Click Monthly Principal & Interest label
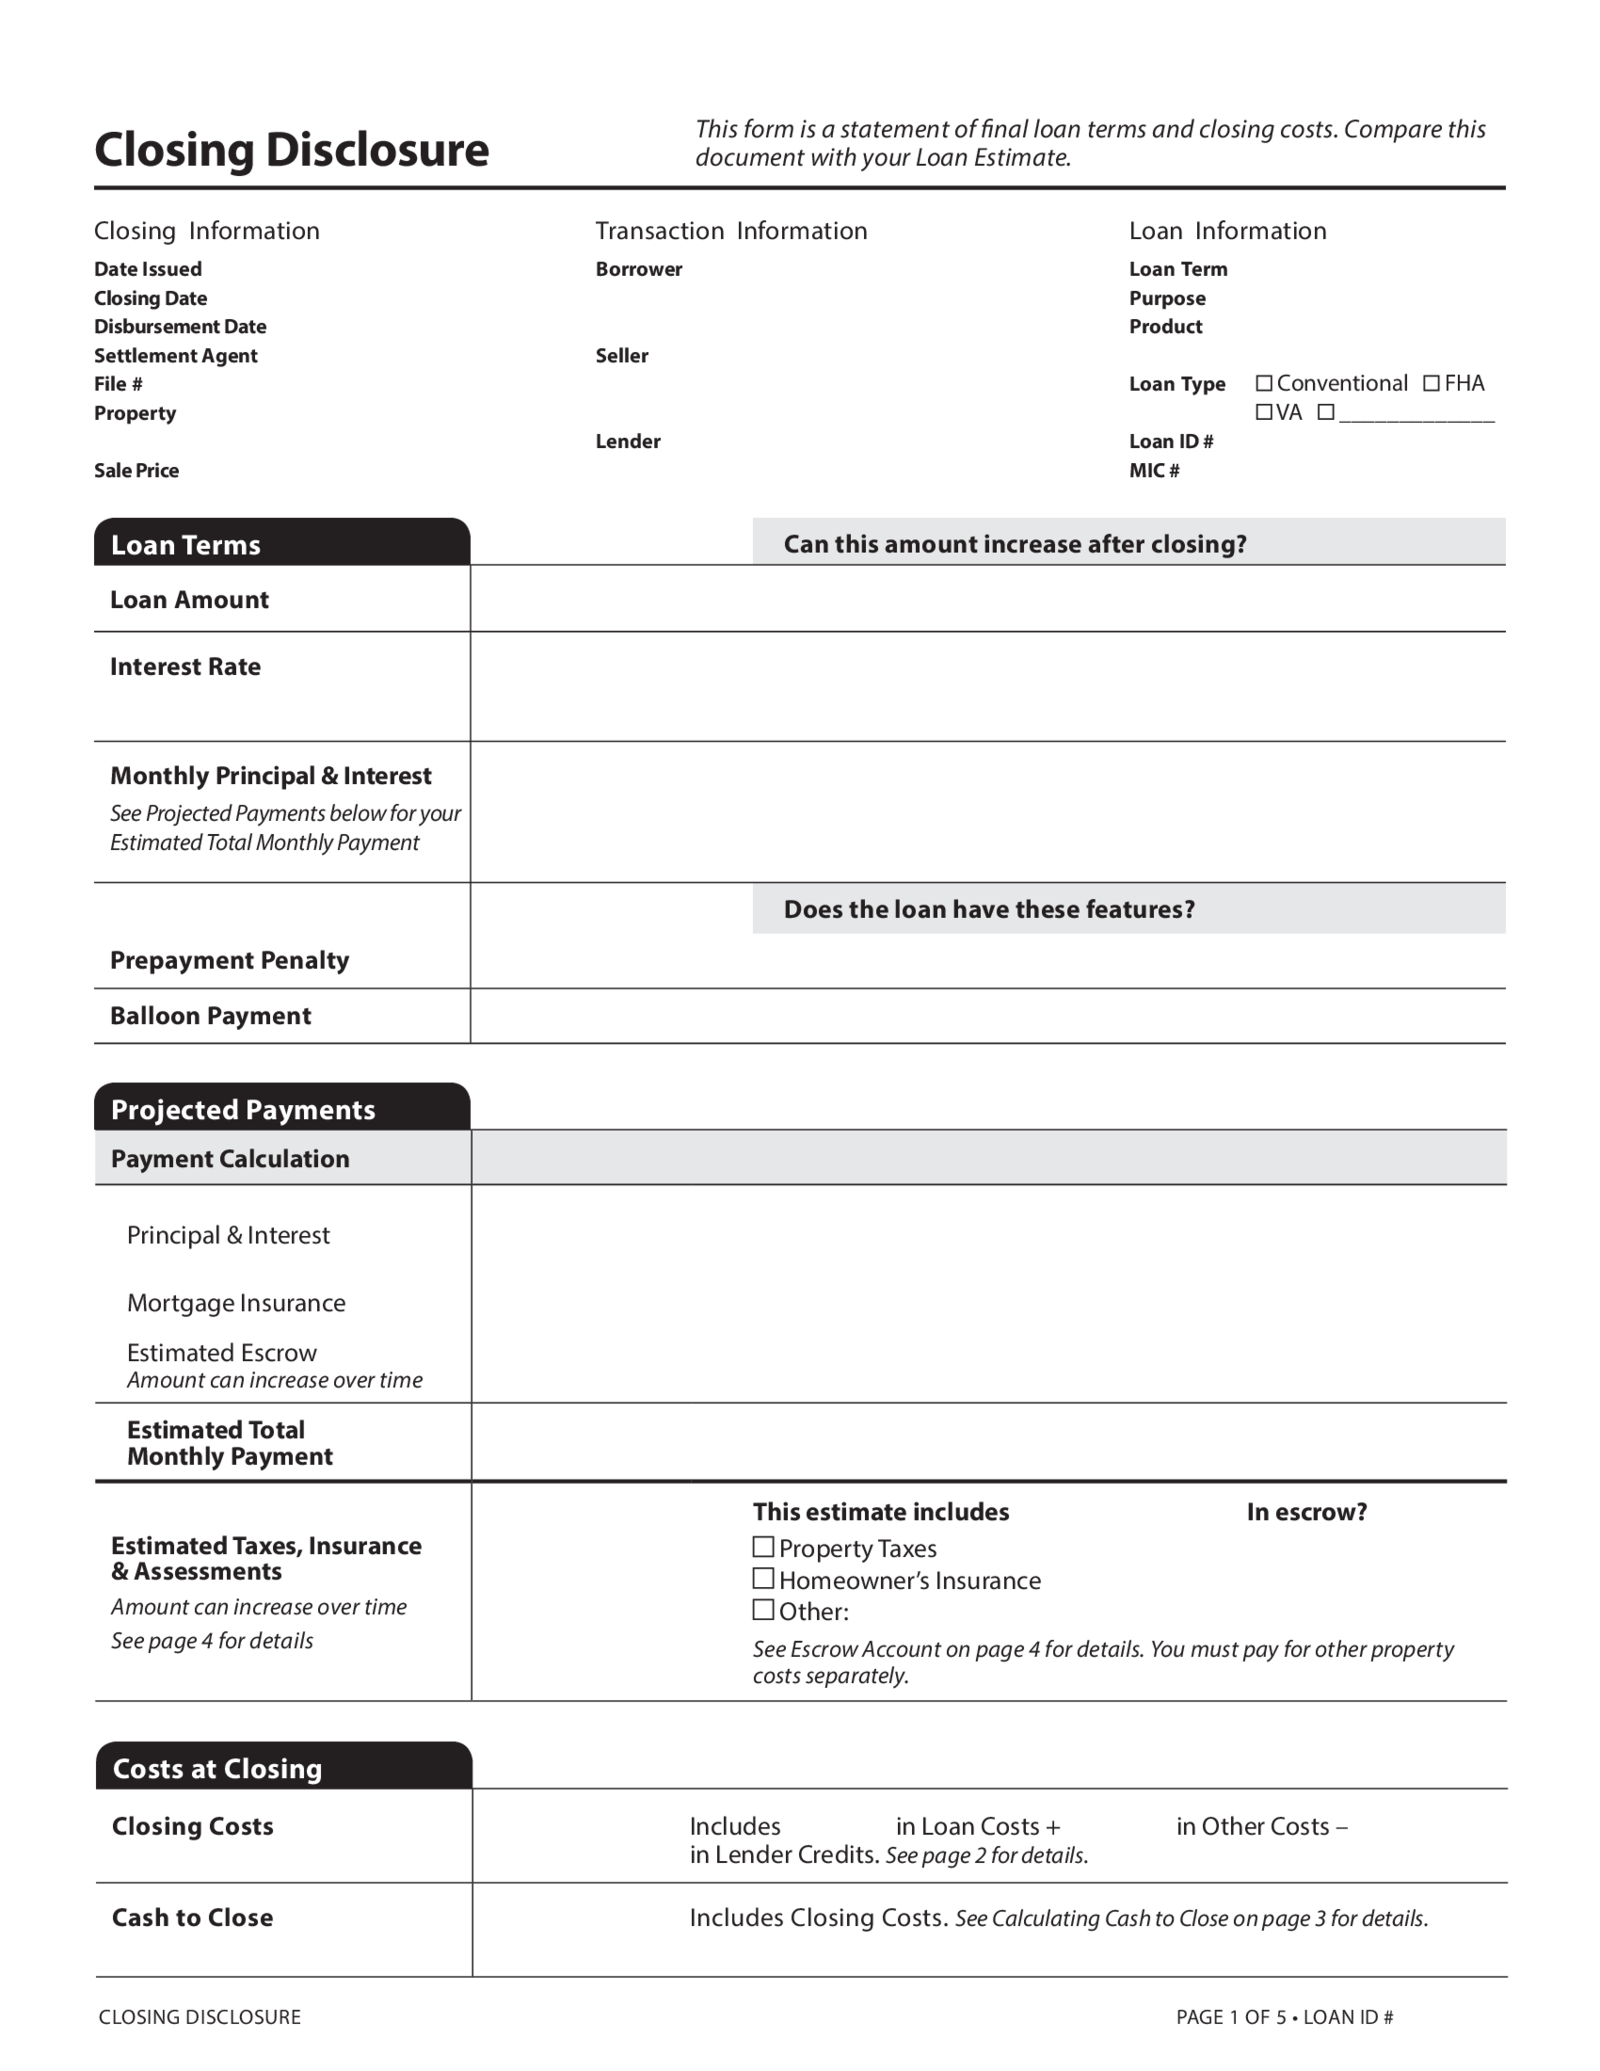The width and height of the screenshot is (1600, 2071). [x=271, y=776]
